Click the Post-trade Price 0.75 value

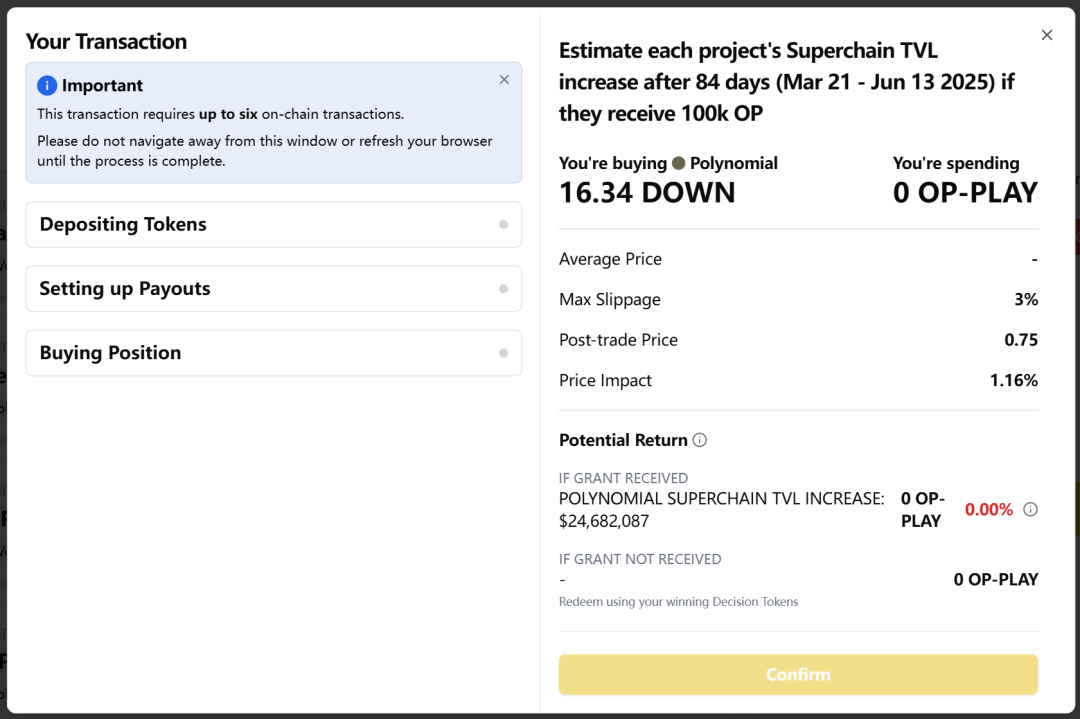point(1021,340)
